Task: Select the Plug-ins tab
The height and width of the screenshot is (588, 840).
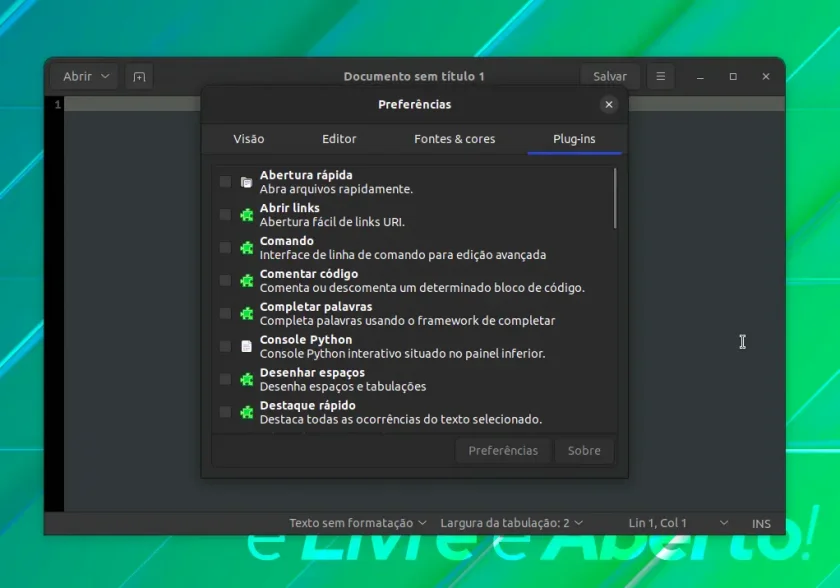Action: (x=574, y=139)
